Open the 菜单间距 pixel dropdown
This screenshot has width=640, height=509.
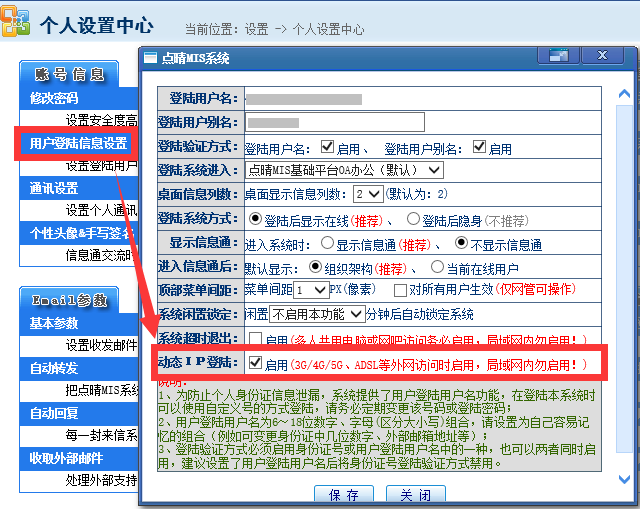point(310,289)
